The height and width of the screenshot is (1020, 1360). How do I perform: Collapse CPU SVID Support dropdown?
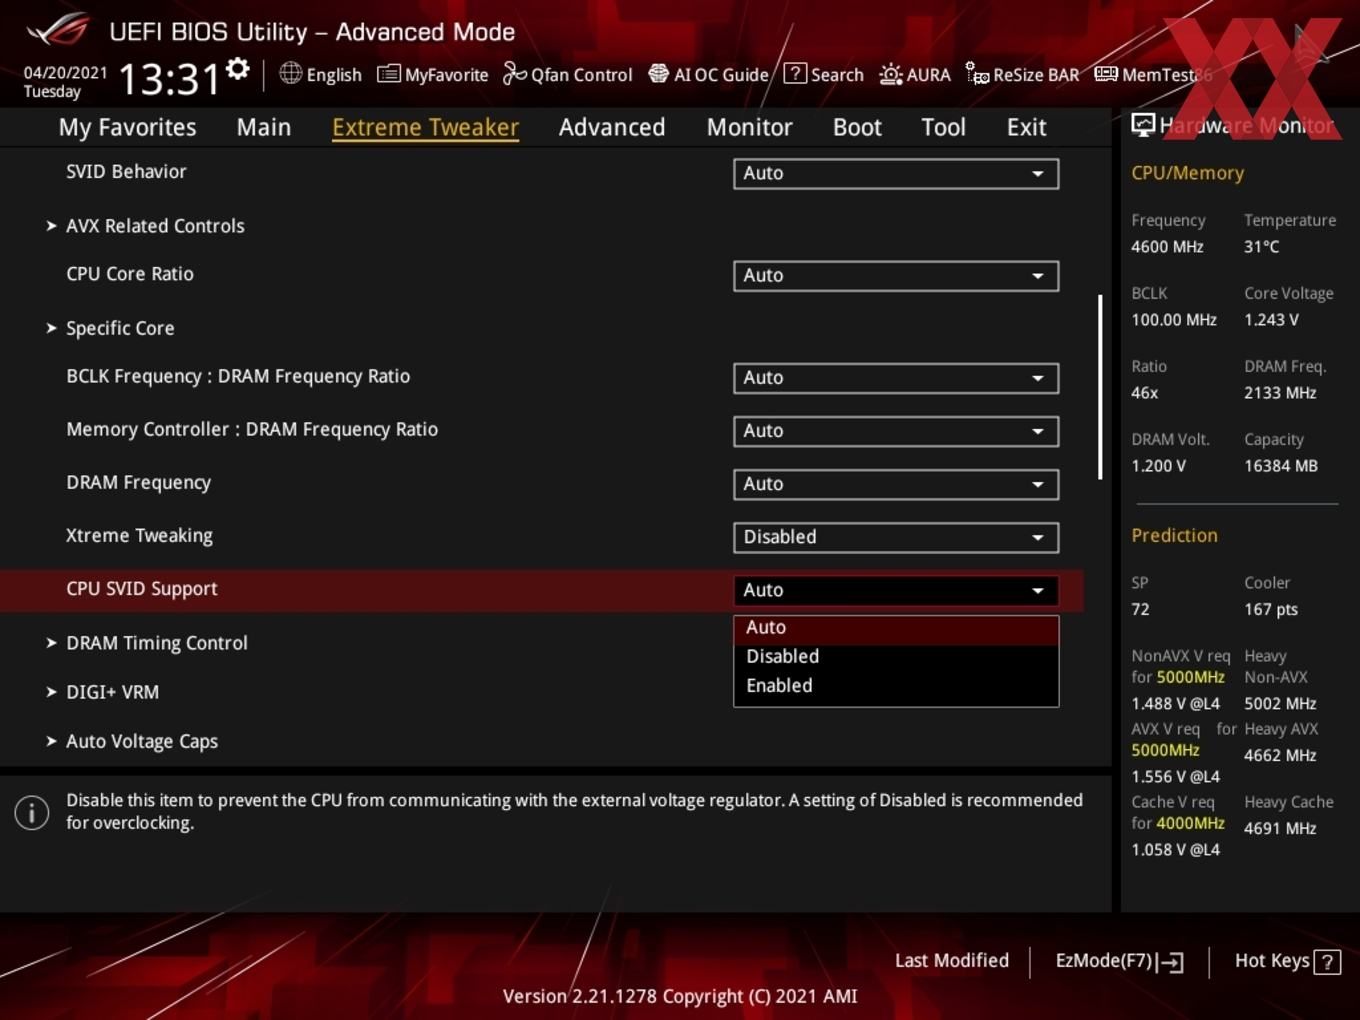coord(896,590)
